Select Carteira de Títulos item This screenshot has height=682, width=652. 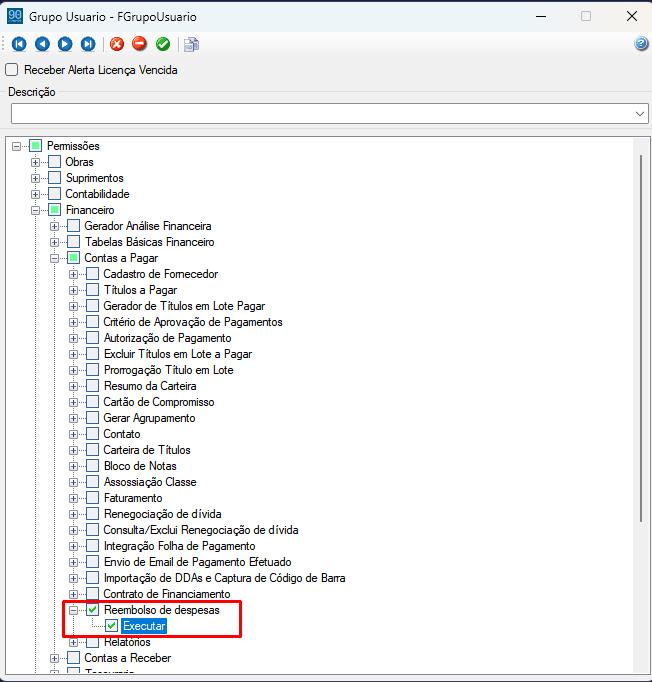[147, 450]
